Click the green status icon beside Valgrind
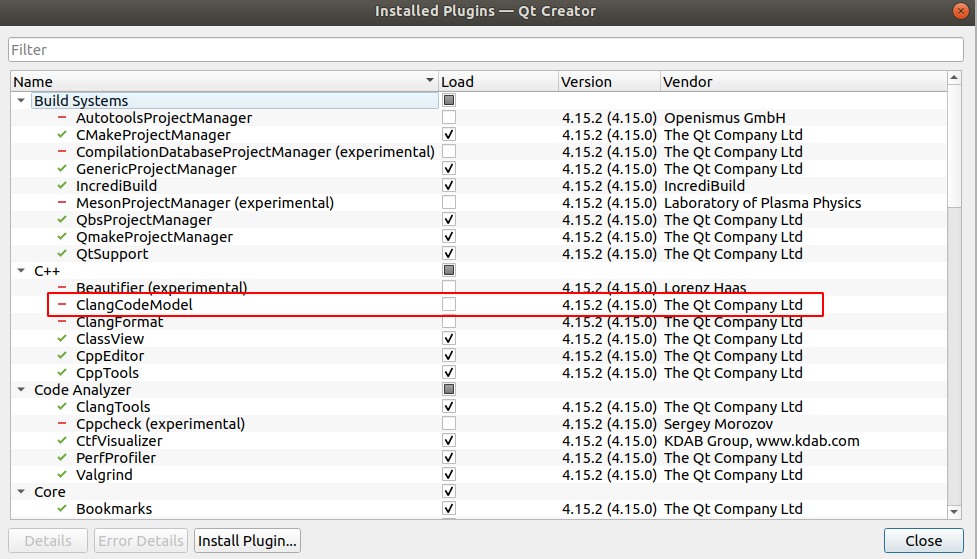The height and width of the screenshot is (559, 977). [62, 474]
